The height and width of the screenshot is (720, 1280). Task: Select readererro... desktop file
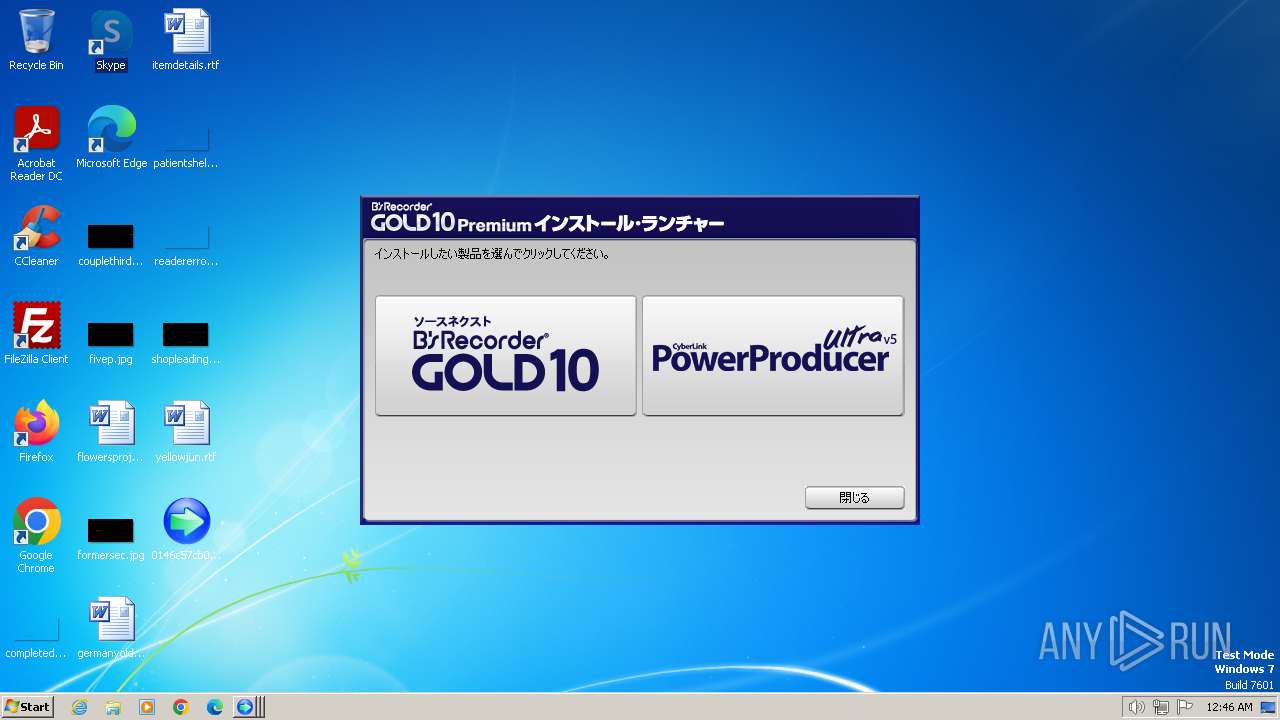186,245
